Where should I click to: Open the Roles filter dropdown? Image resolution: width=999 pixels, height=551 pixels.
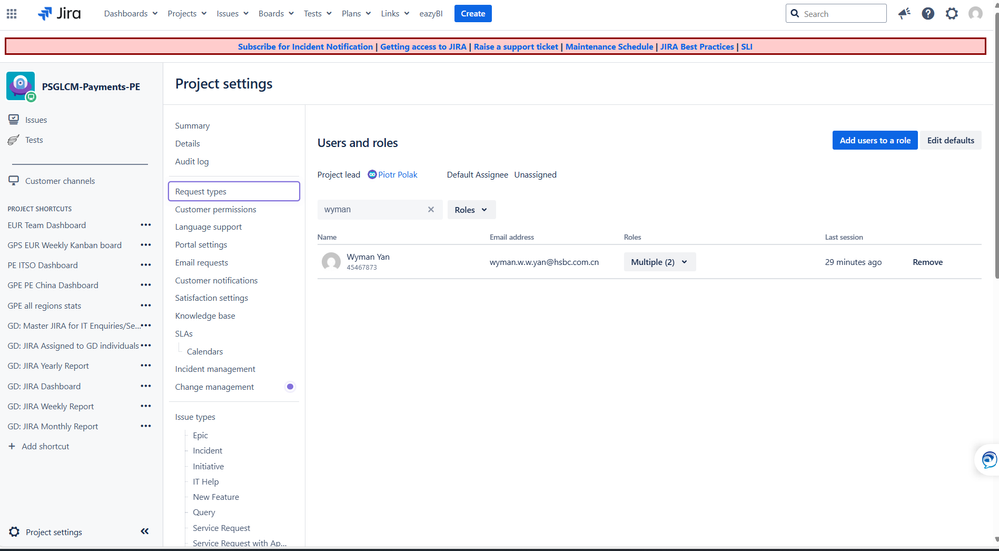point(471,210)
